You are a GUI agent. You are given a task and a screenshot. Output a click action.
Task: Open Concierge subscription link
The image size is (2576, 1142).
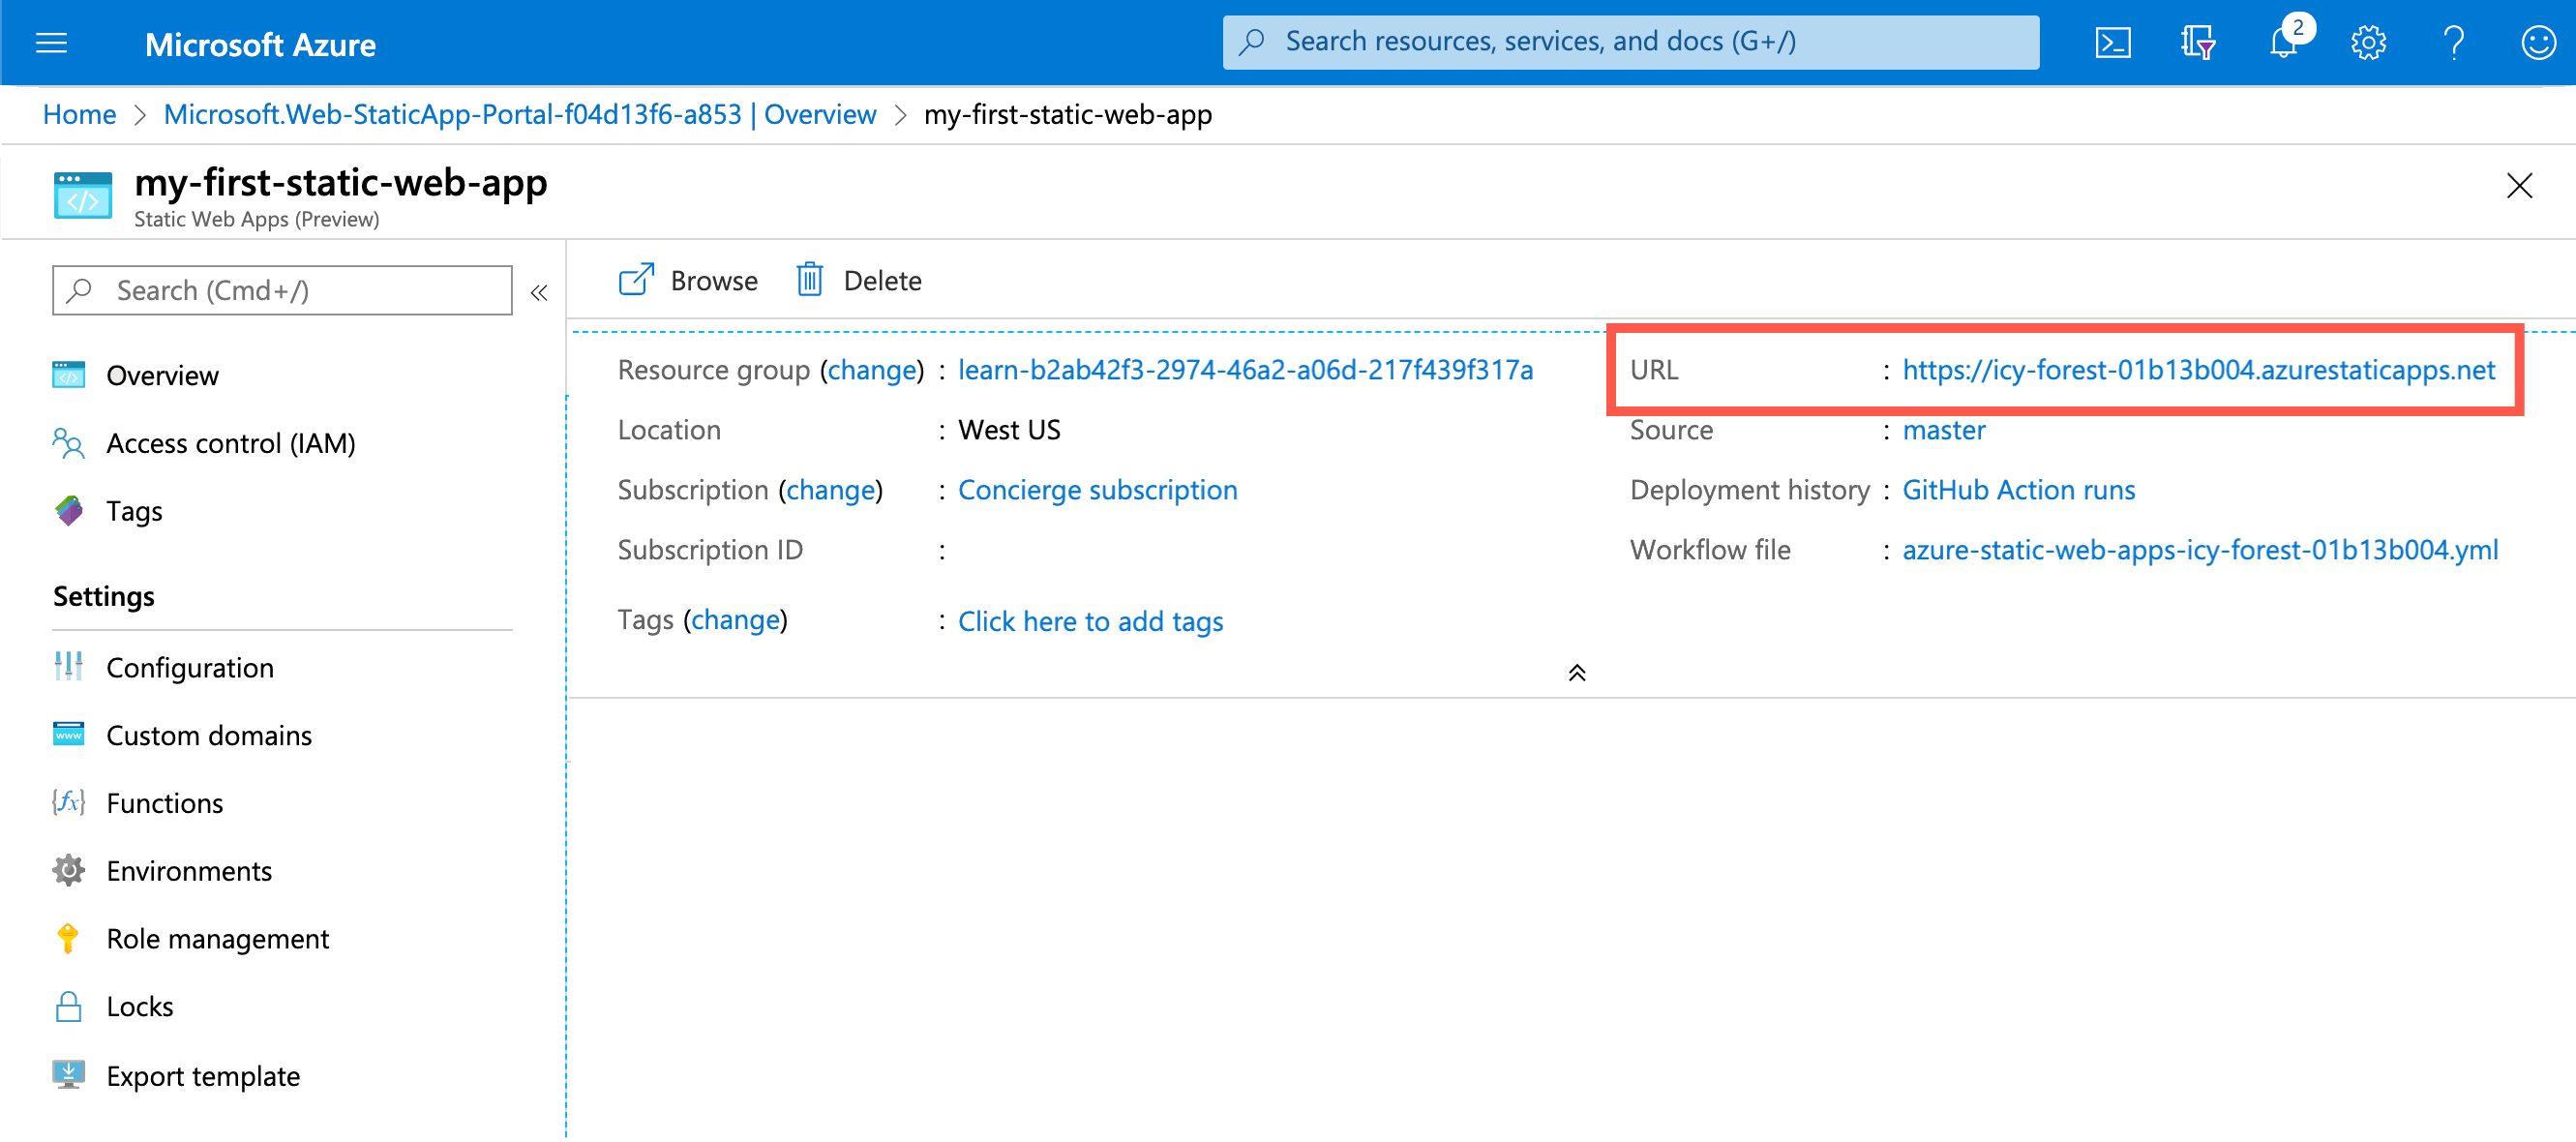click(x=1097, y=490)
